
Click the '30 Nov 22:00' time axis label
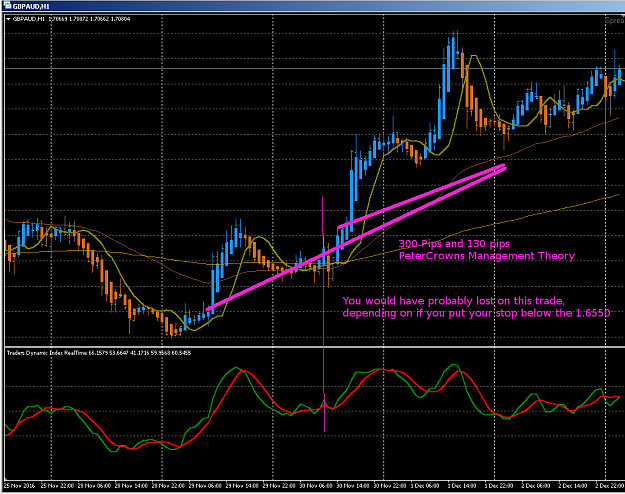click(x=390, y=486)
